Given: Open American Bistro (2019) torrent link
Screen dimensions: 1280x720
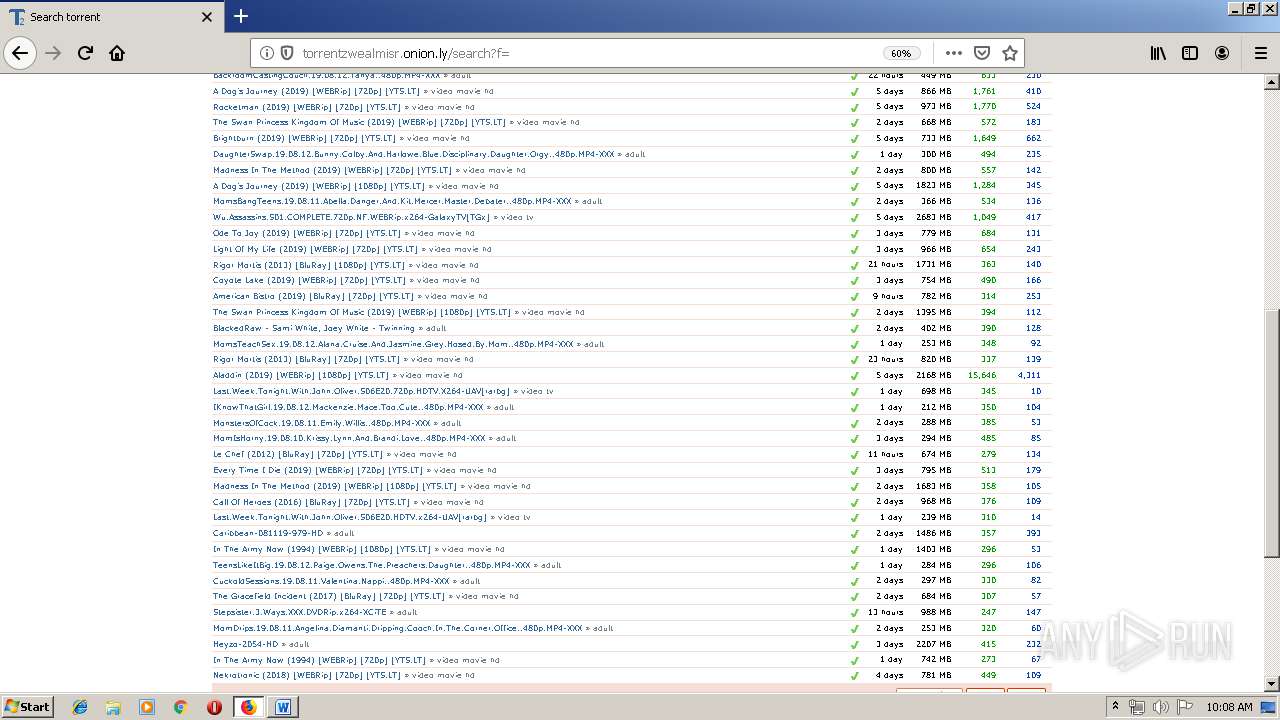Looking at the screenshot, I should (x=313, y=296).
